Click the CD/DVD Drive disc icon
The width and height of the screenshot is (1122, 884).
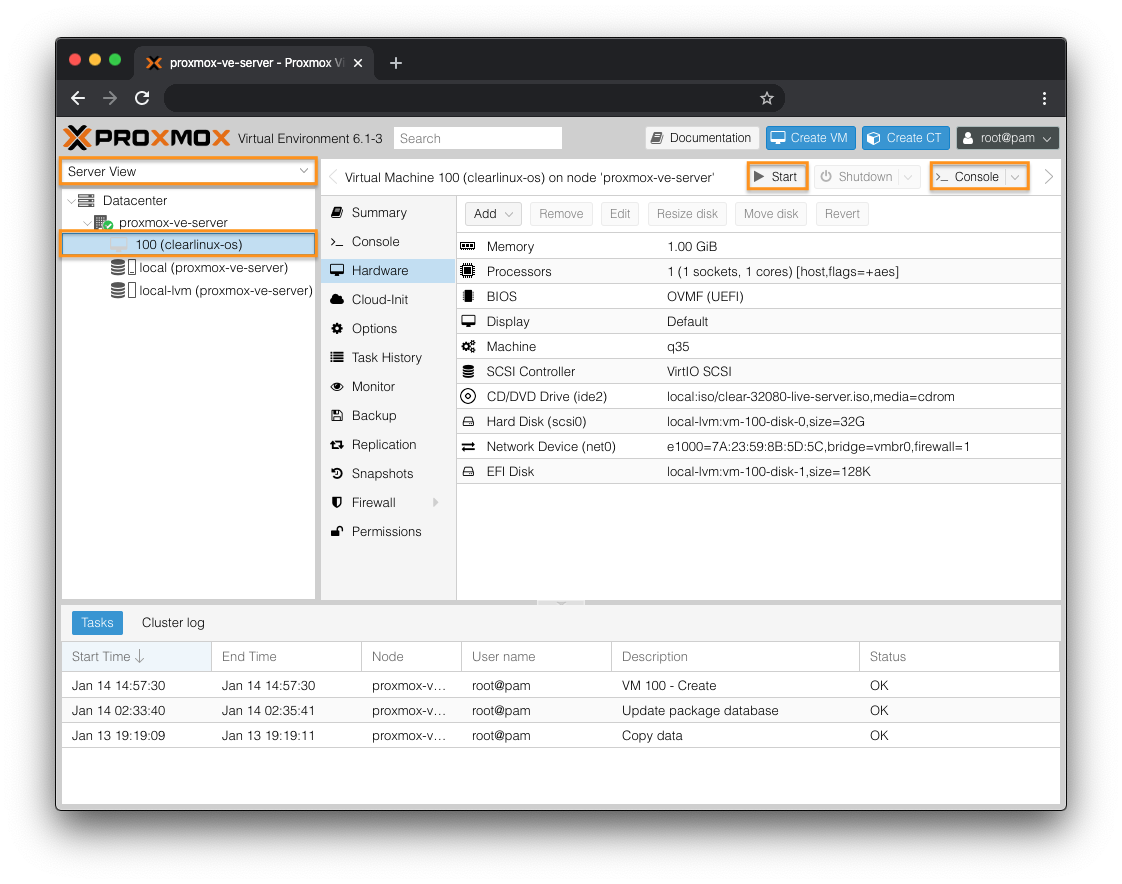coord(467,397)
